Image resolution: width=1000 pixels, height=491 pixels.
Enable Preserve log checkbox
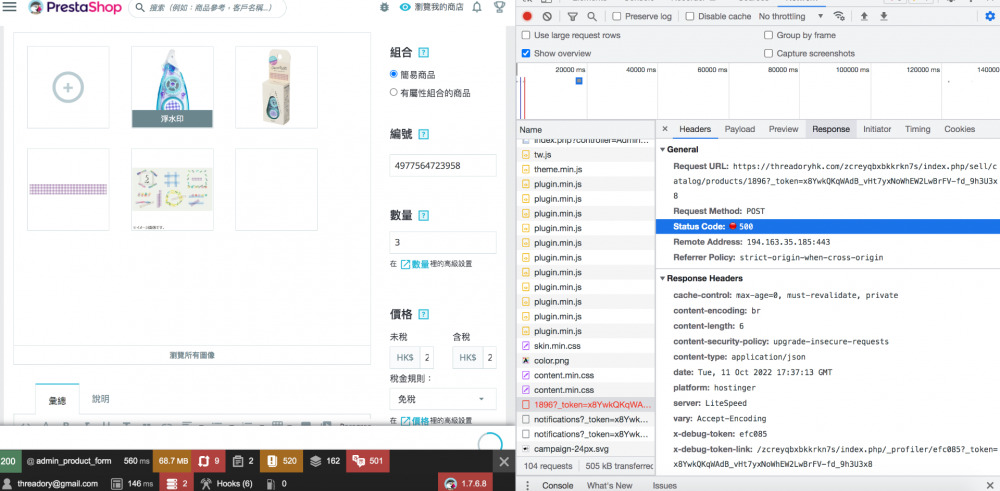[617, 17]
